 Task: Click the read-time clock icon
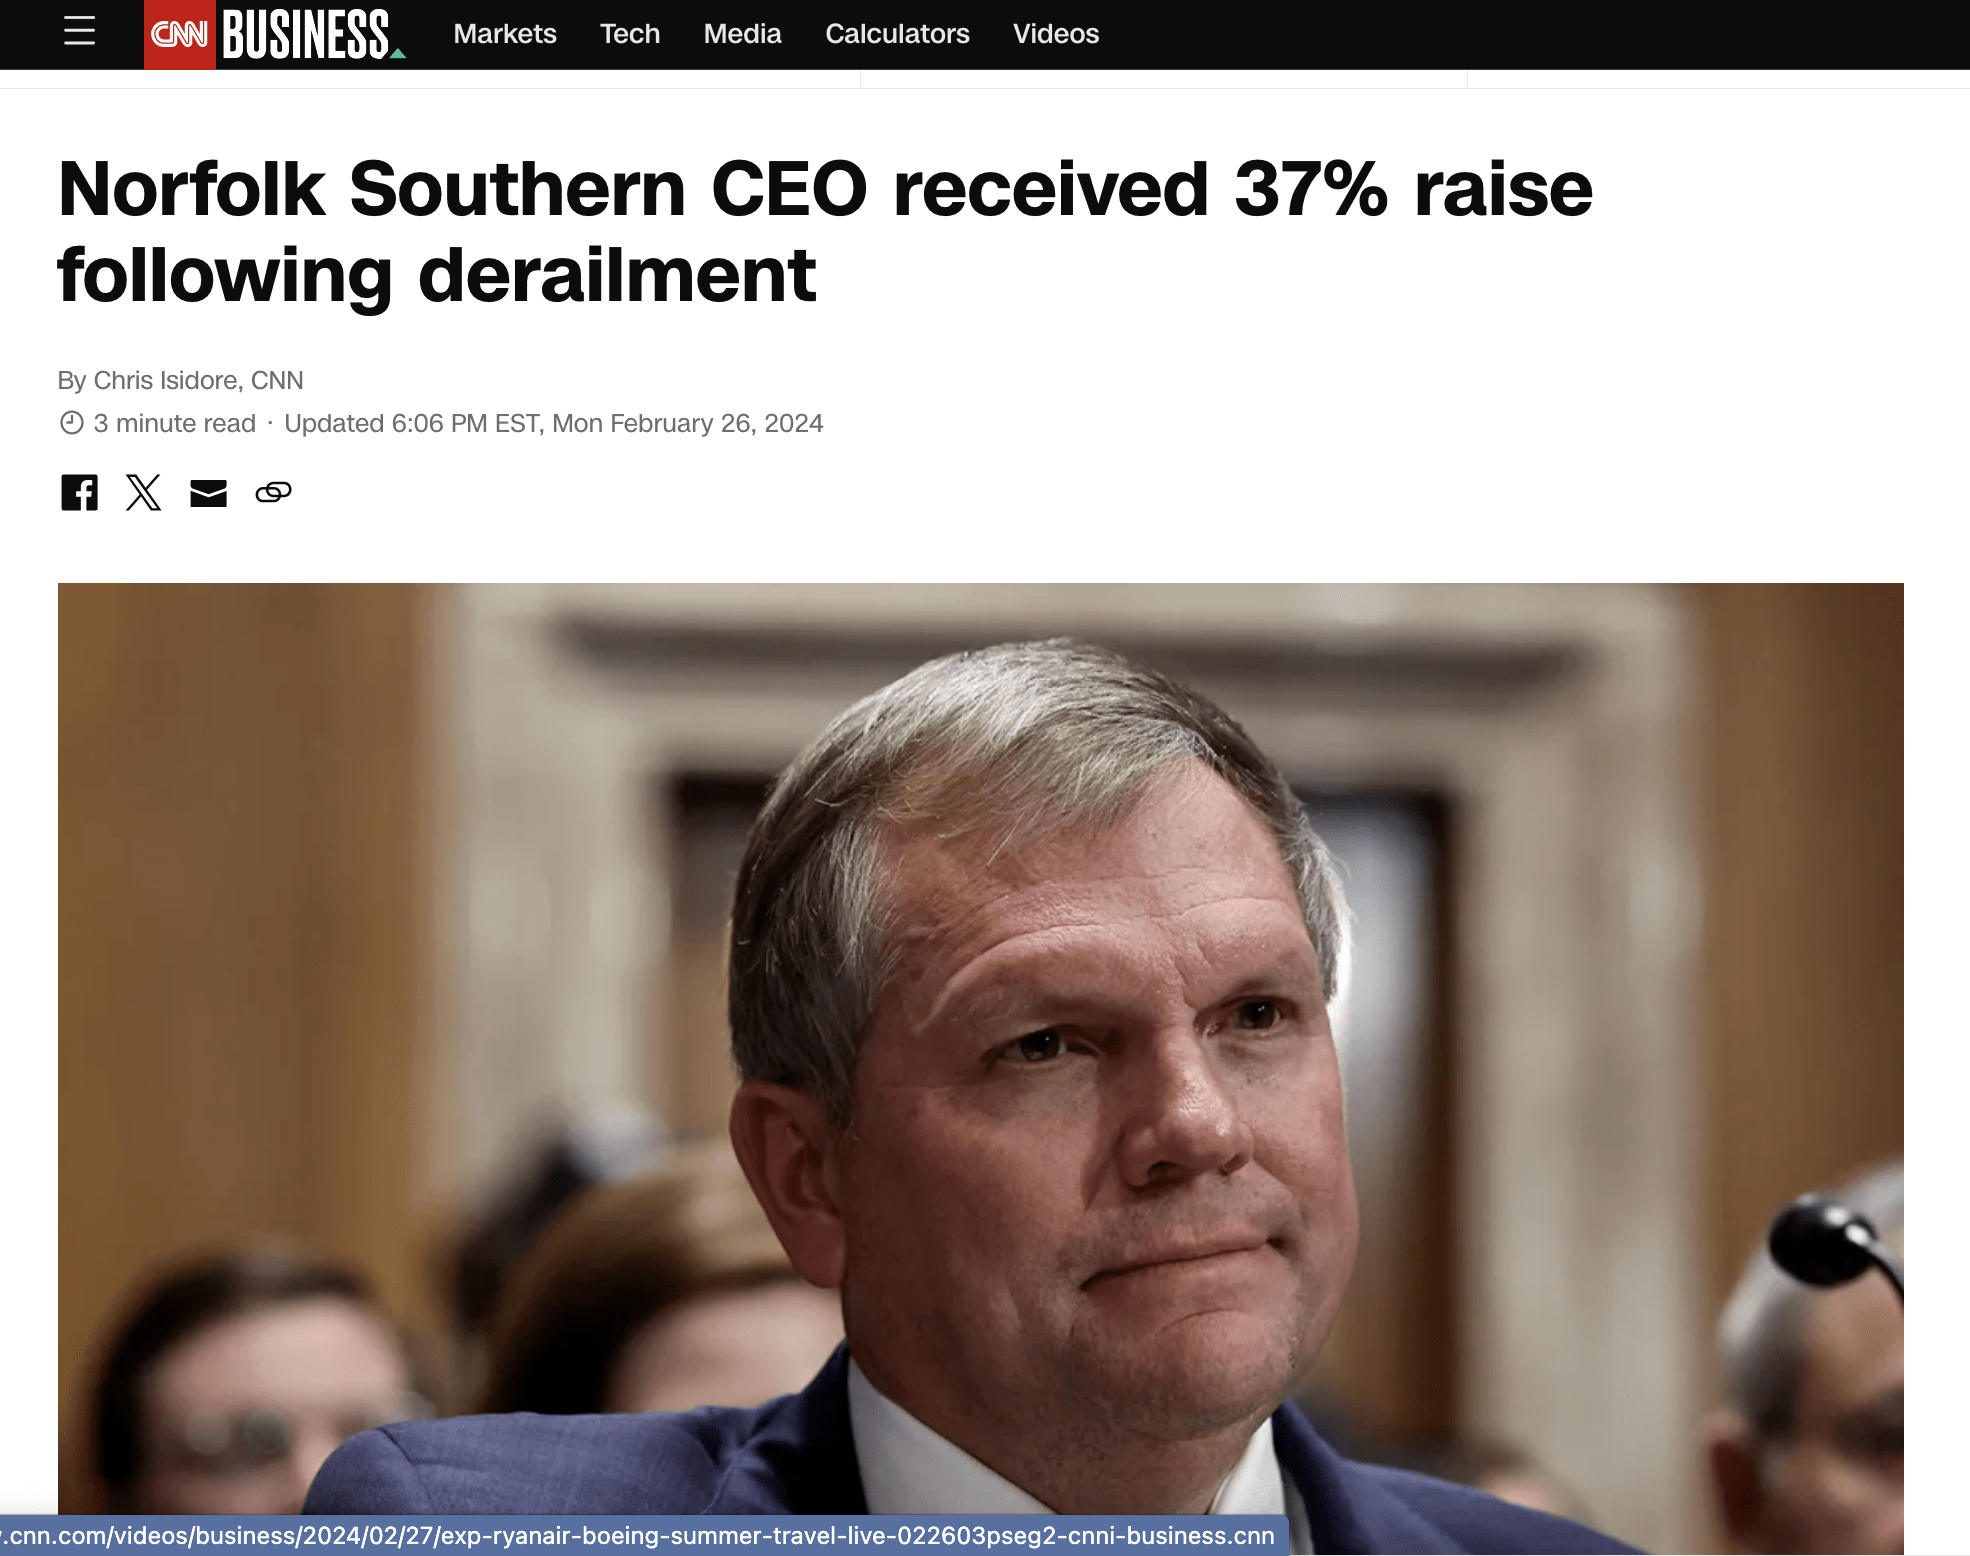[x=70, y=423]
